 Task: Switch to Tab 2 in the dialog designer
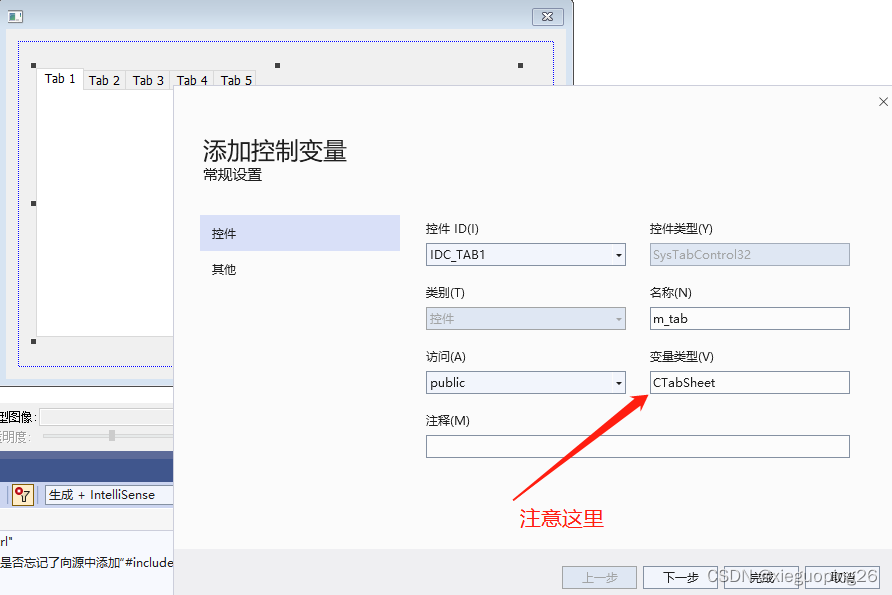click(x=104, y=81)
